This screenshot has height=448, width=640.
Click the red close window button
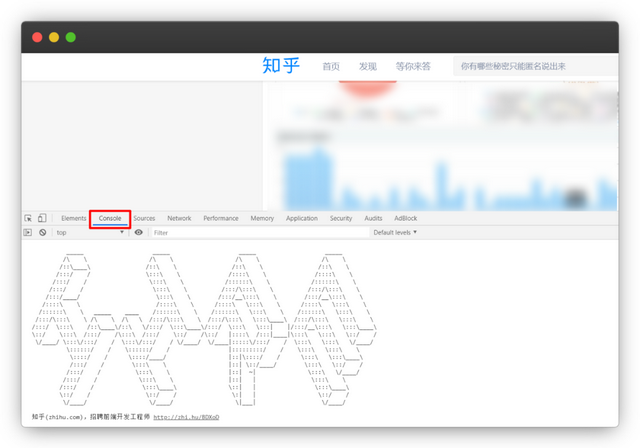click(x=37, y=37)
